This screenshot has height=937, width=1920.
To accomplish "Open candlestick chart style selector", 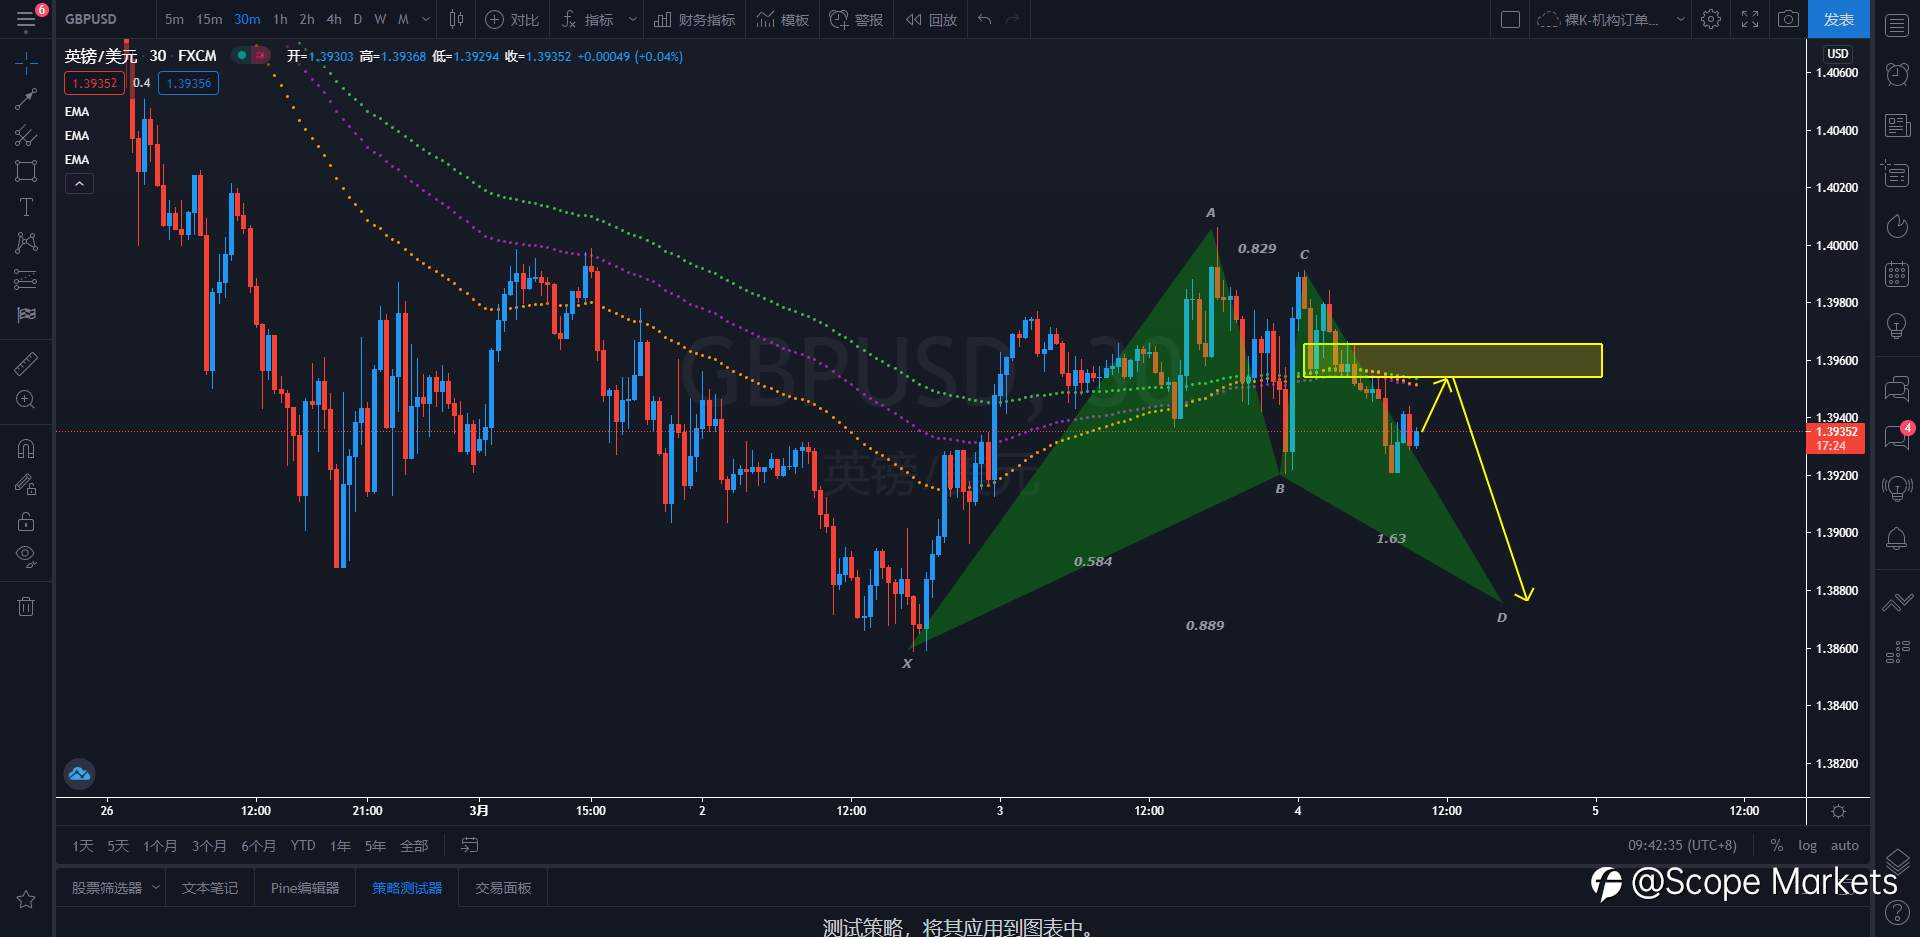I will tap(456, 19).
